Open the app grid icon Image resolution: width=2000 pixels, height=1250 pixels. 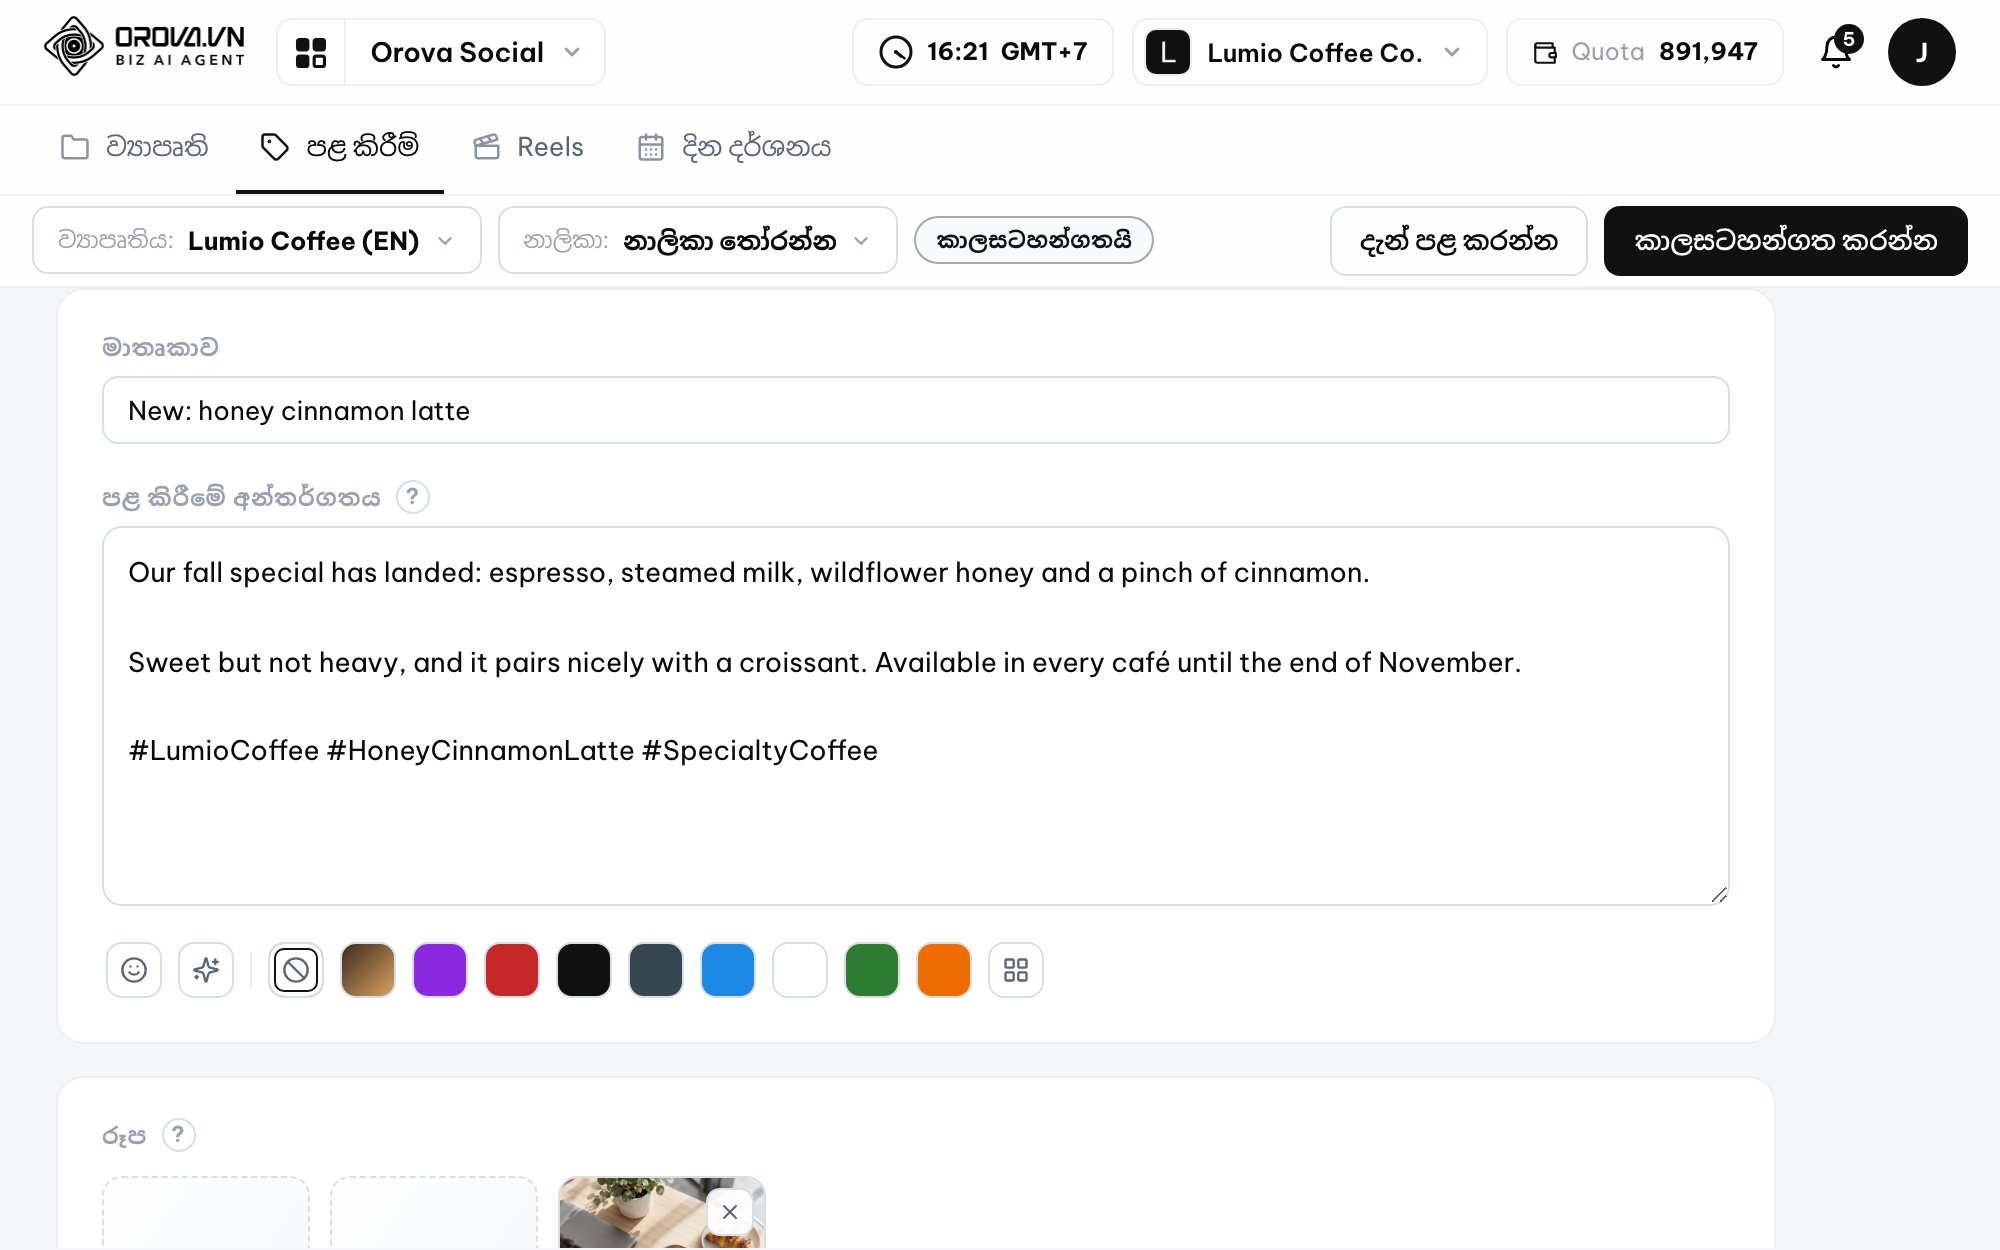(x=311, y=52)
